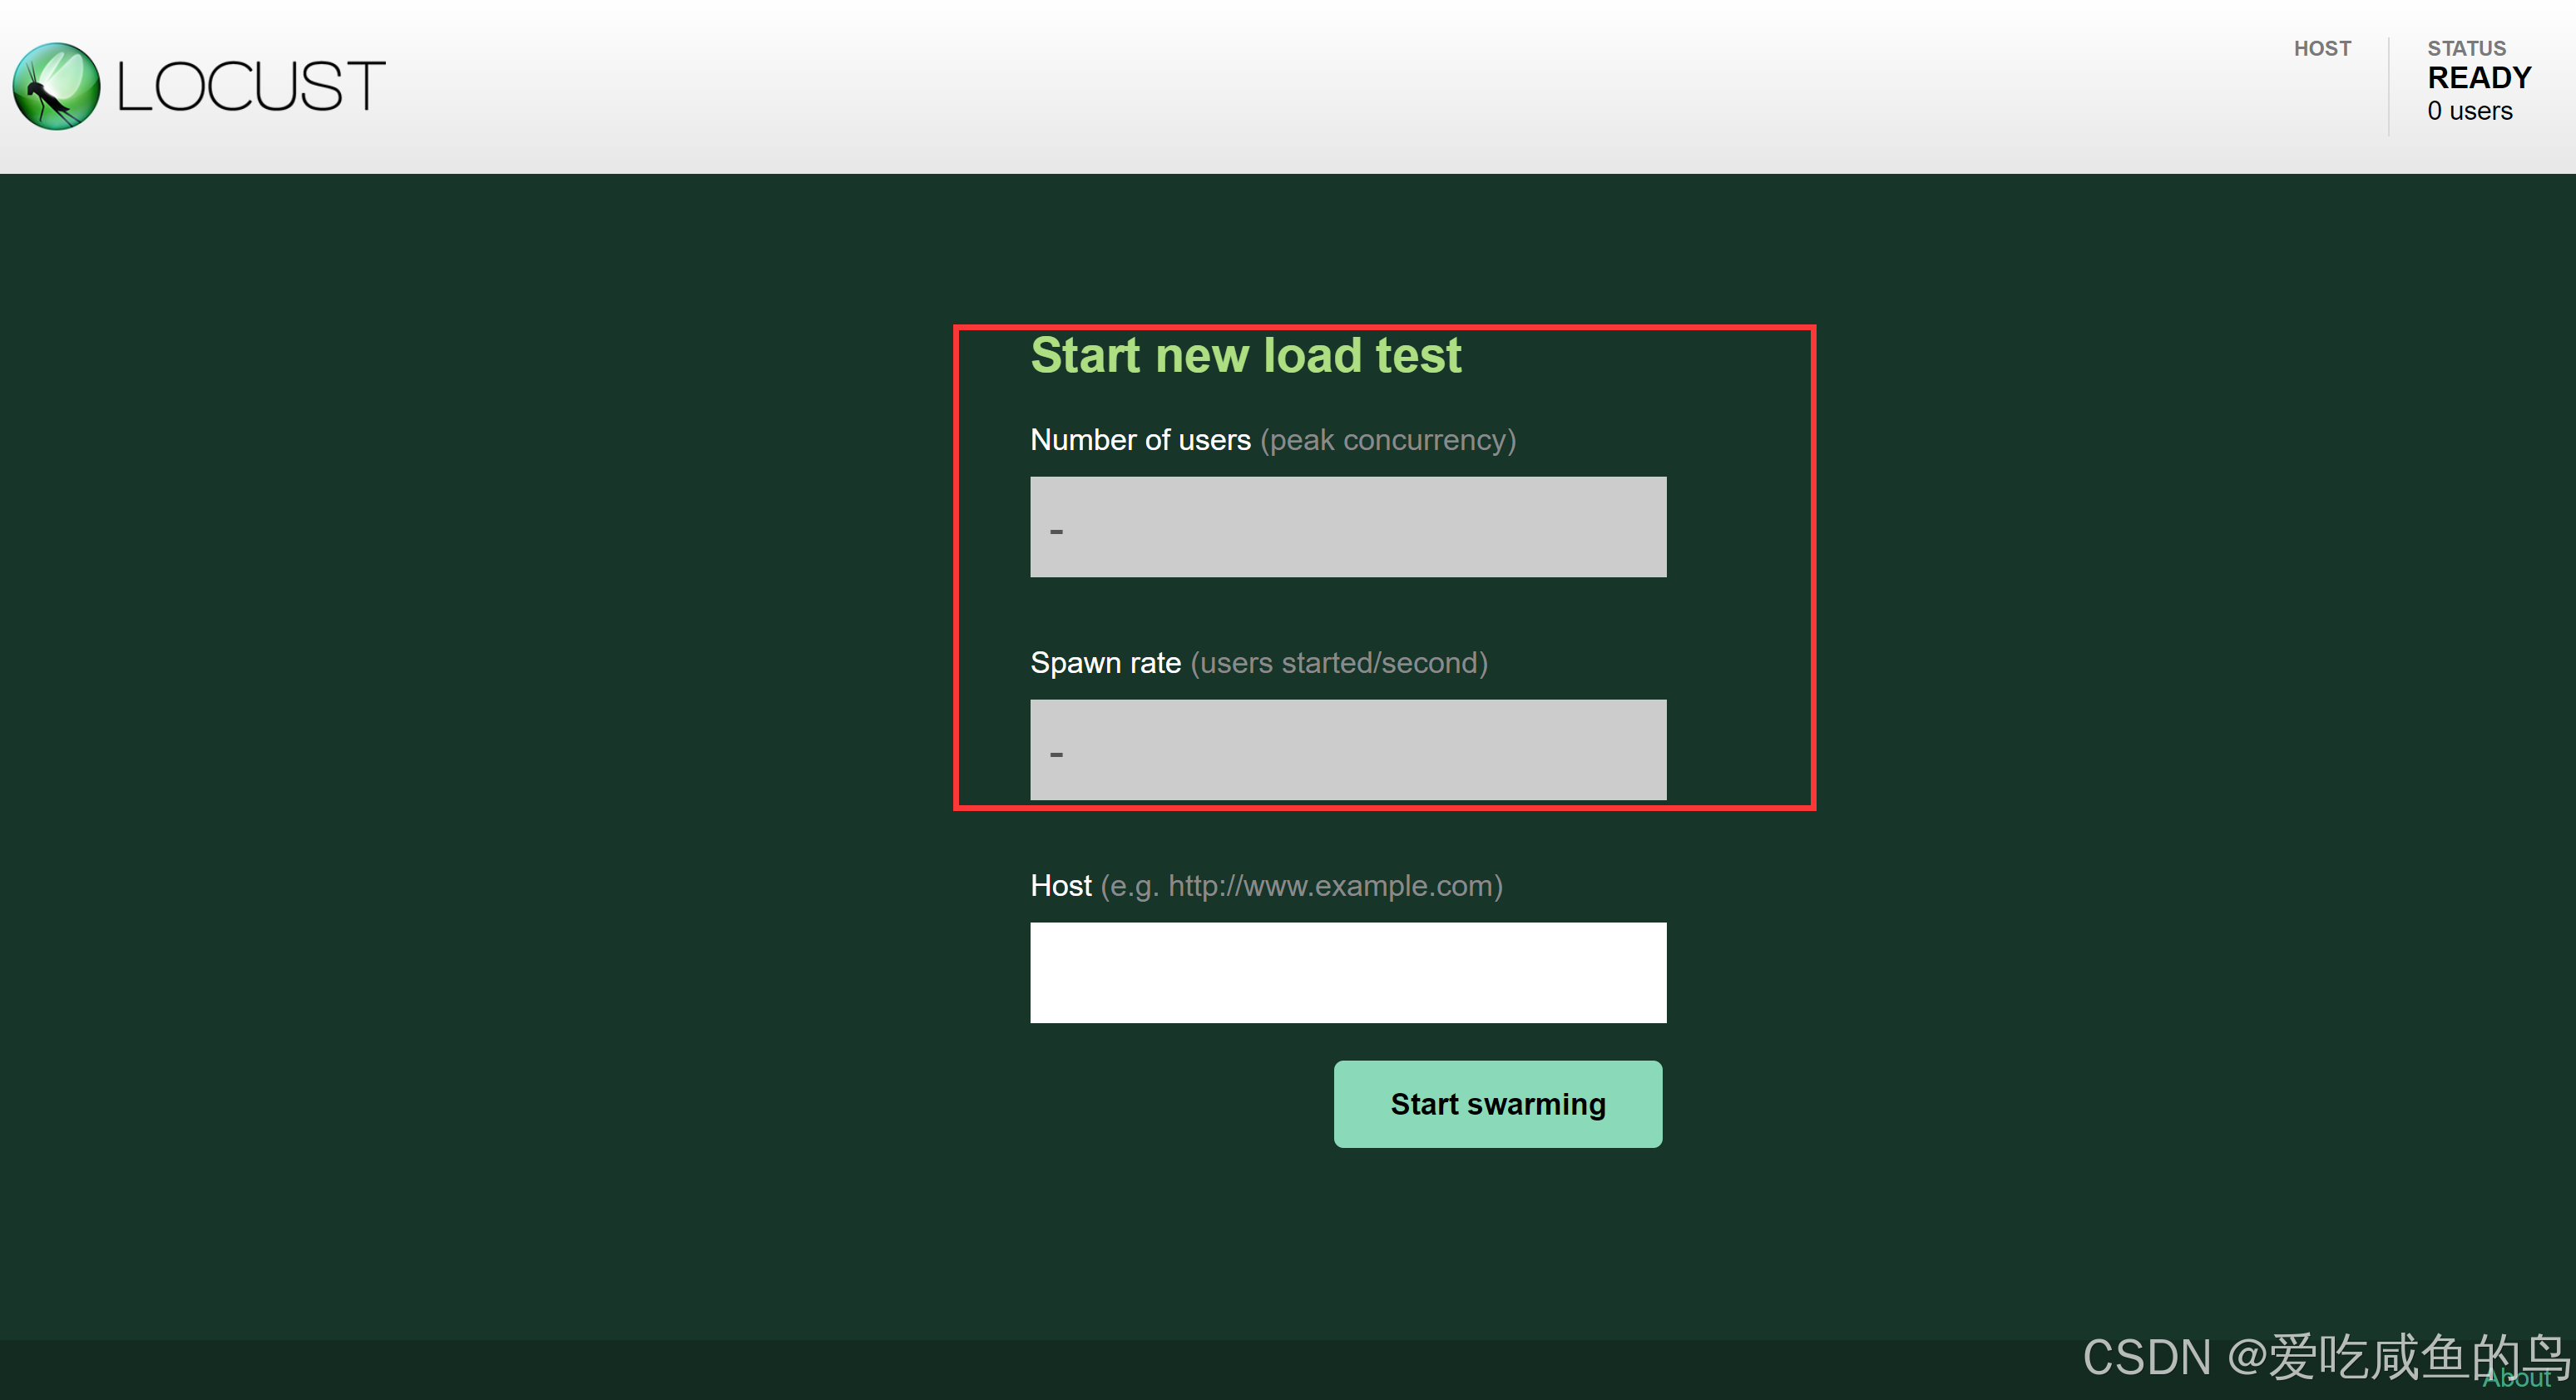Click the Spawn rate label text
The height and width of the screenshot is (1400, 2576).
click(1105, 663)
